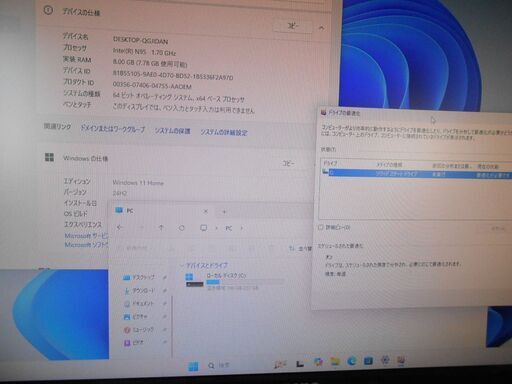The height and width of the screenshot is (384, 512).
Task: Collapse the Devices and drives group
Action: click(182, 266)
